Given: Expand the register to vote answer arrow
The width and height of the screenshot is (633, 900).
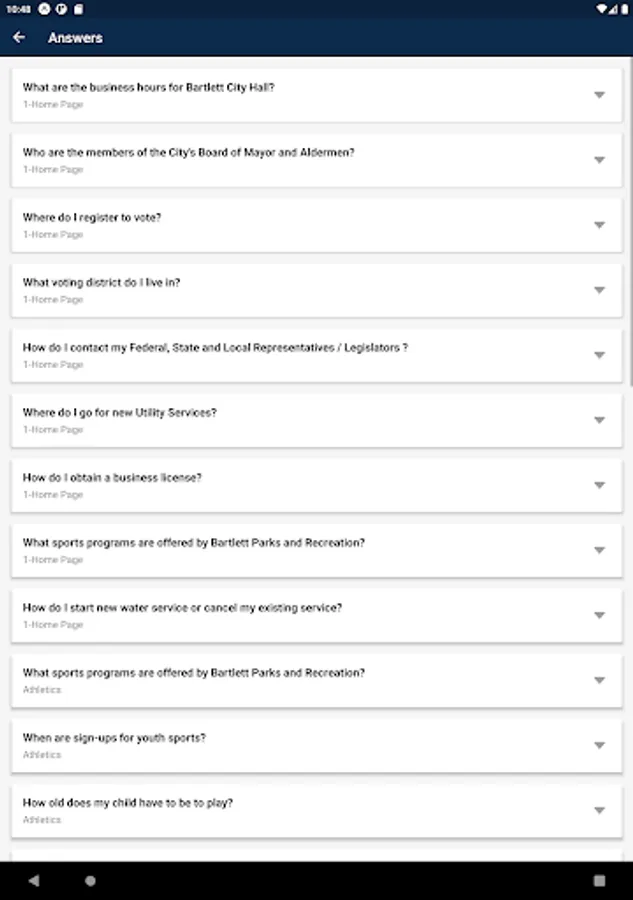Looking at the screenshot, I should point(599,225).
